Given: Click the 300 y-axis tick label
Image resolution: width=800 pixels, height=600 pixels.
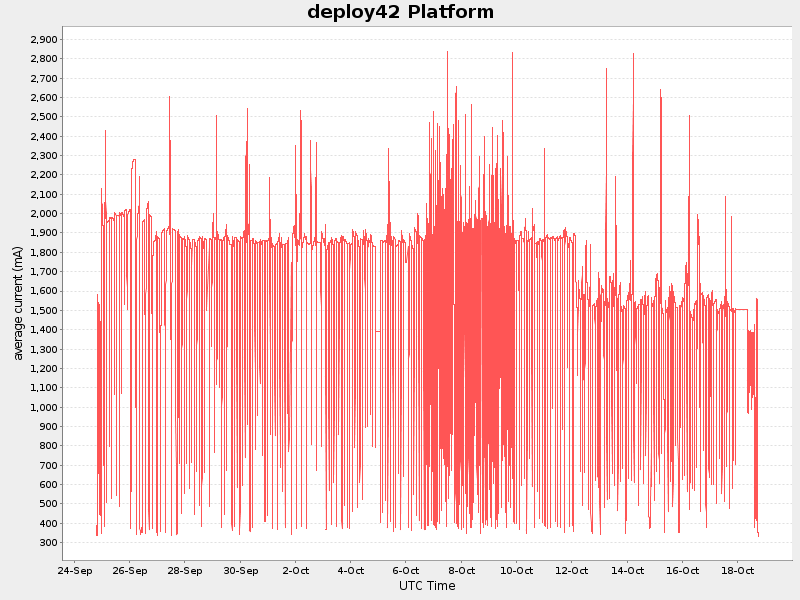Looking at the screenshot, I should coord(50,543).
